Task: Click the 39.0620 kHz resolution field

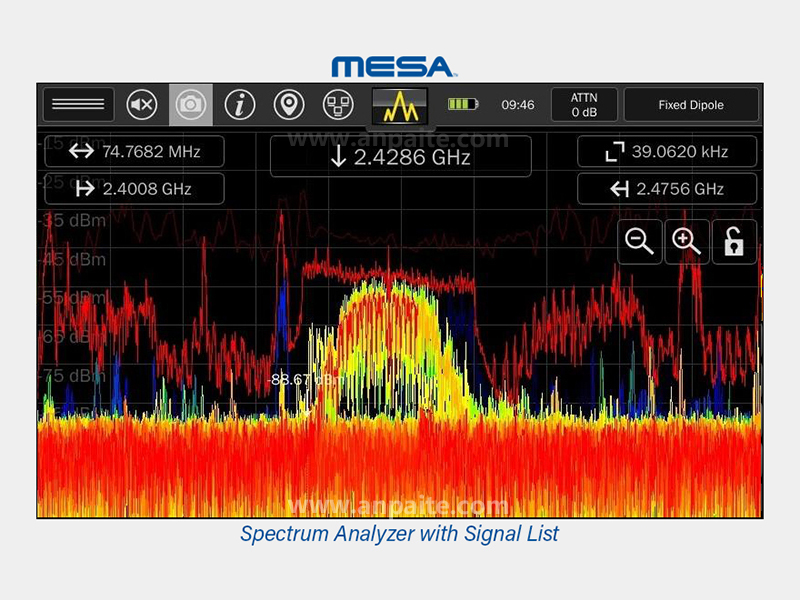Action: pyautogui.click(x=667, y=152)
